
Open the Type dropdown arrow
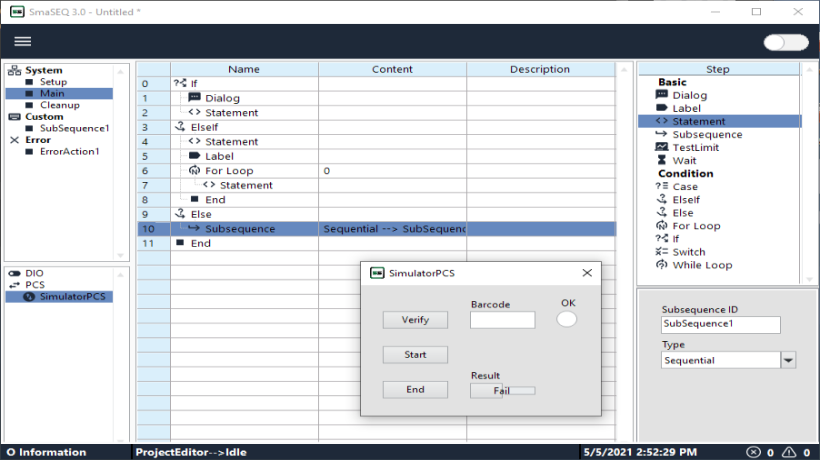[788, 360]
